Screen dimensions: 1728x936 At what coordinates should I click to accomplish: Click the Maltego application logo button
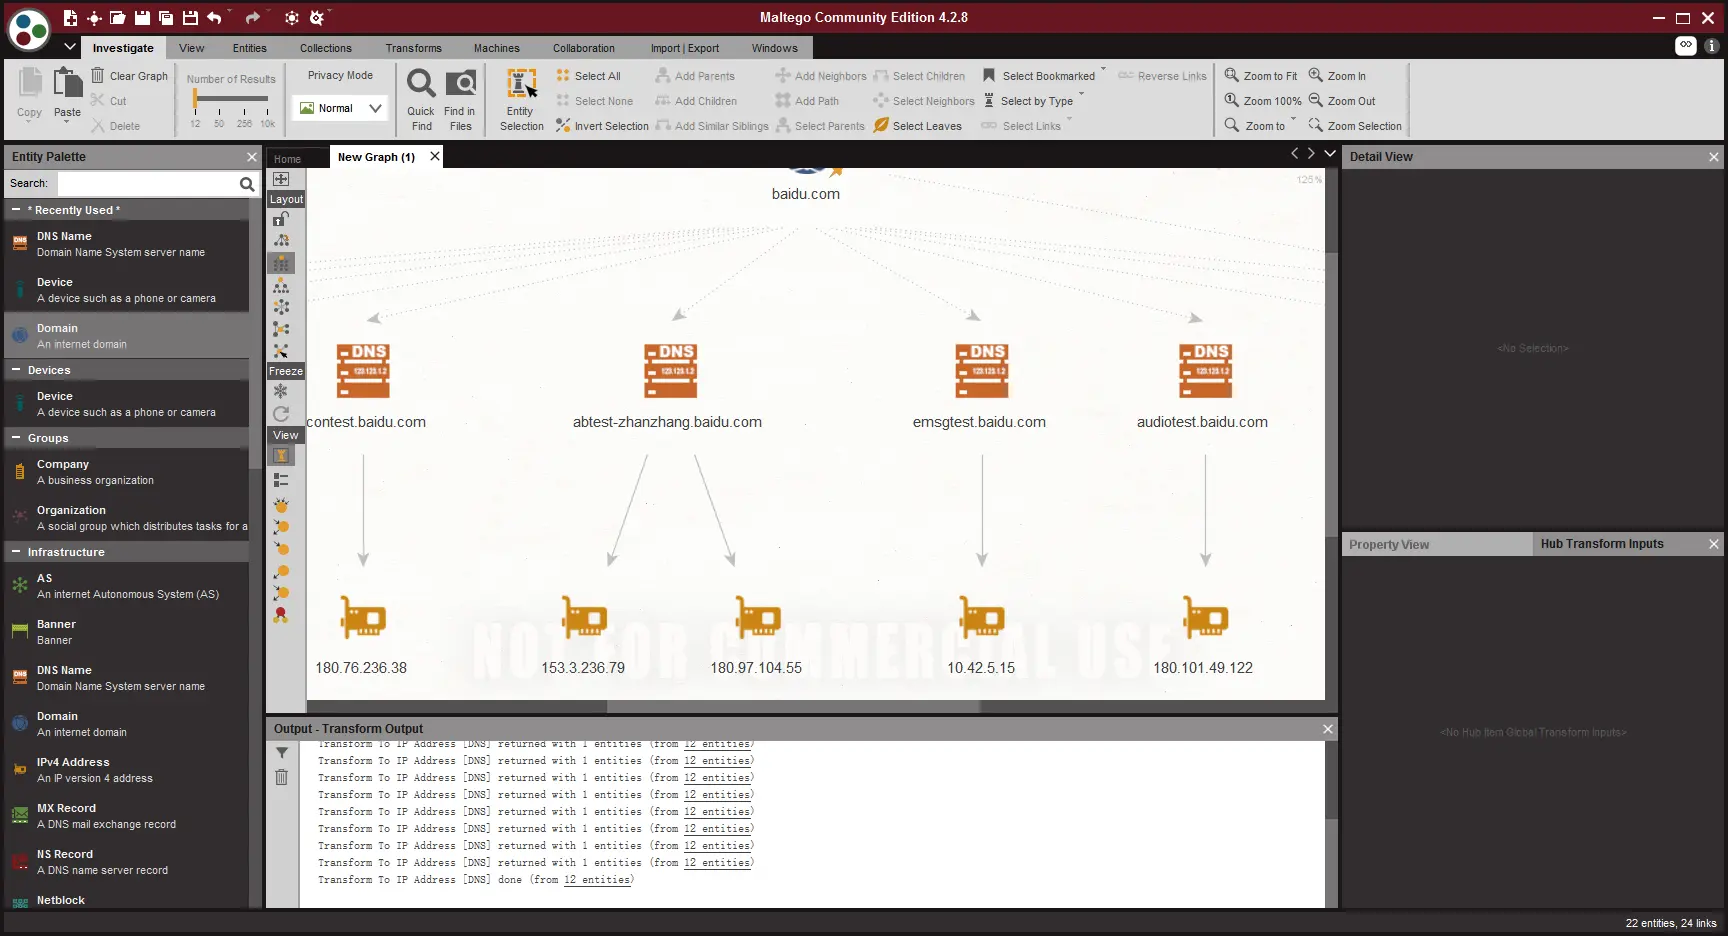29,30
